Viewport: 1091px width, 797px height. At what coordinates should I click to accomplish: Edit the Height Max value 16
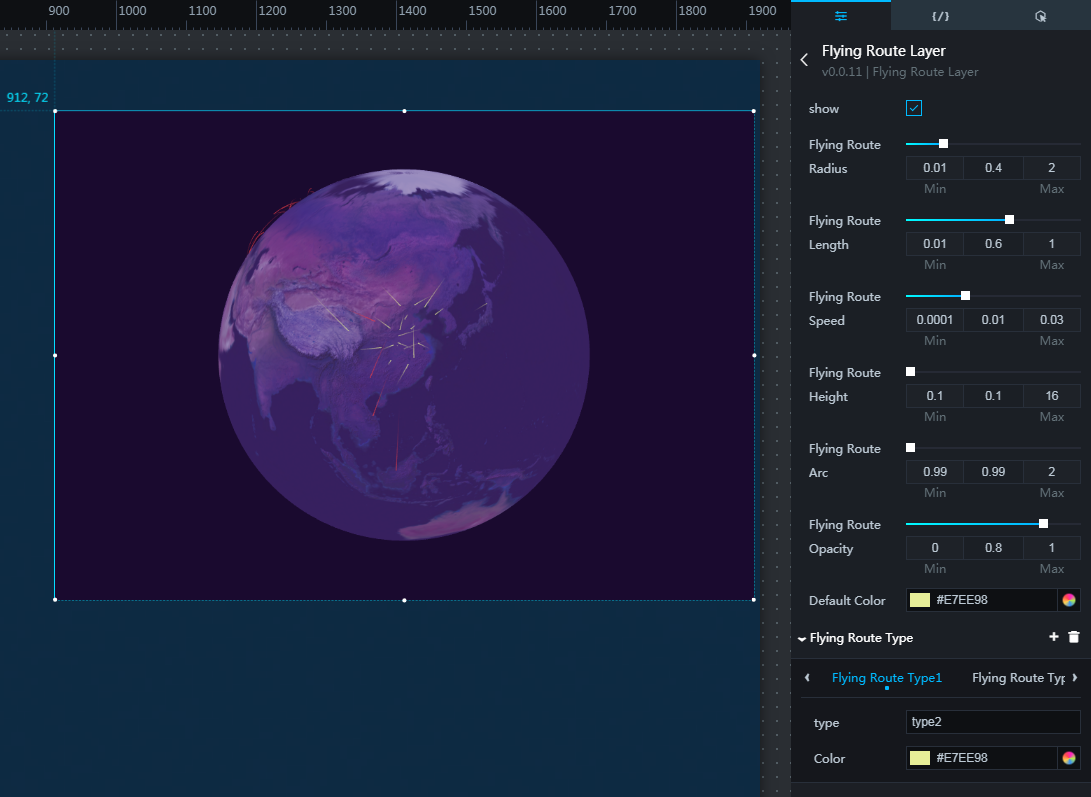pyautogui.click(x=1051, y=395)
